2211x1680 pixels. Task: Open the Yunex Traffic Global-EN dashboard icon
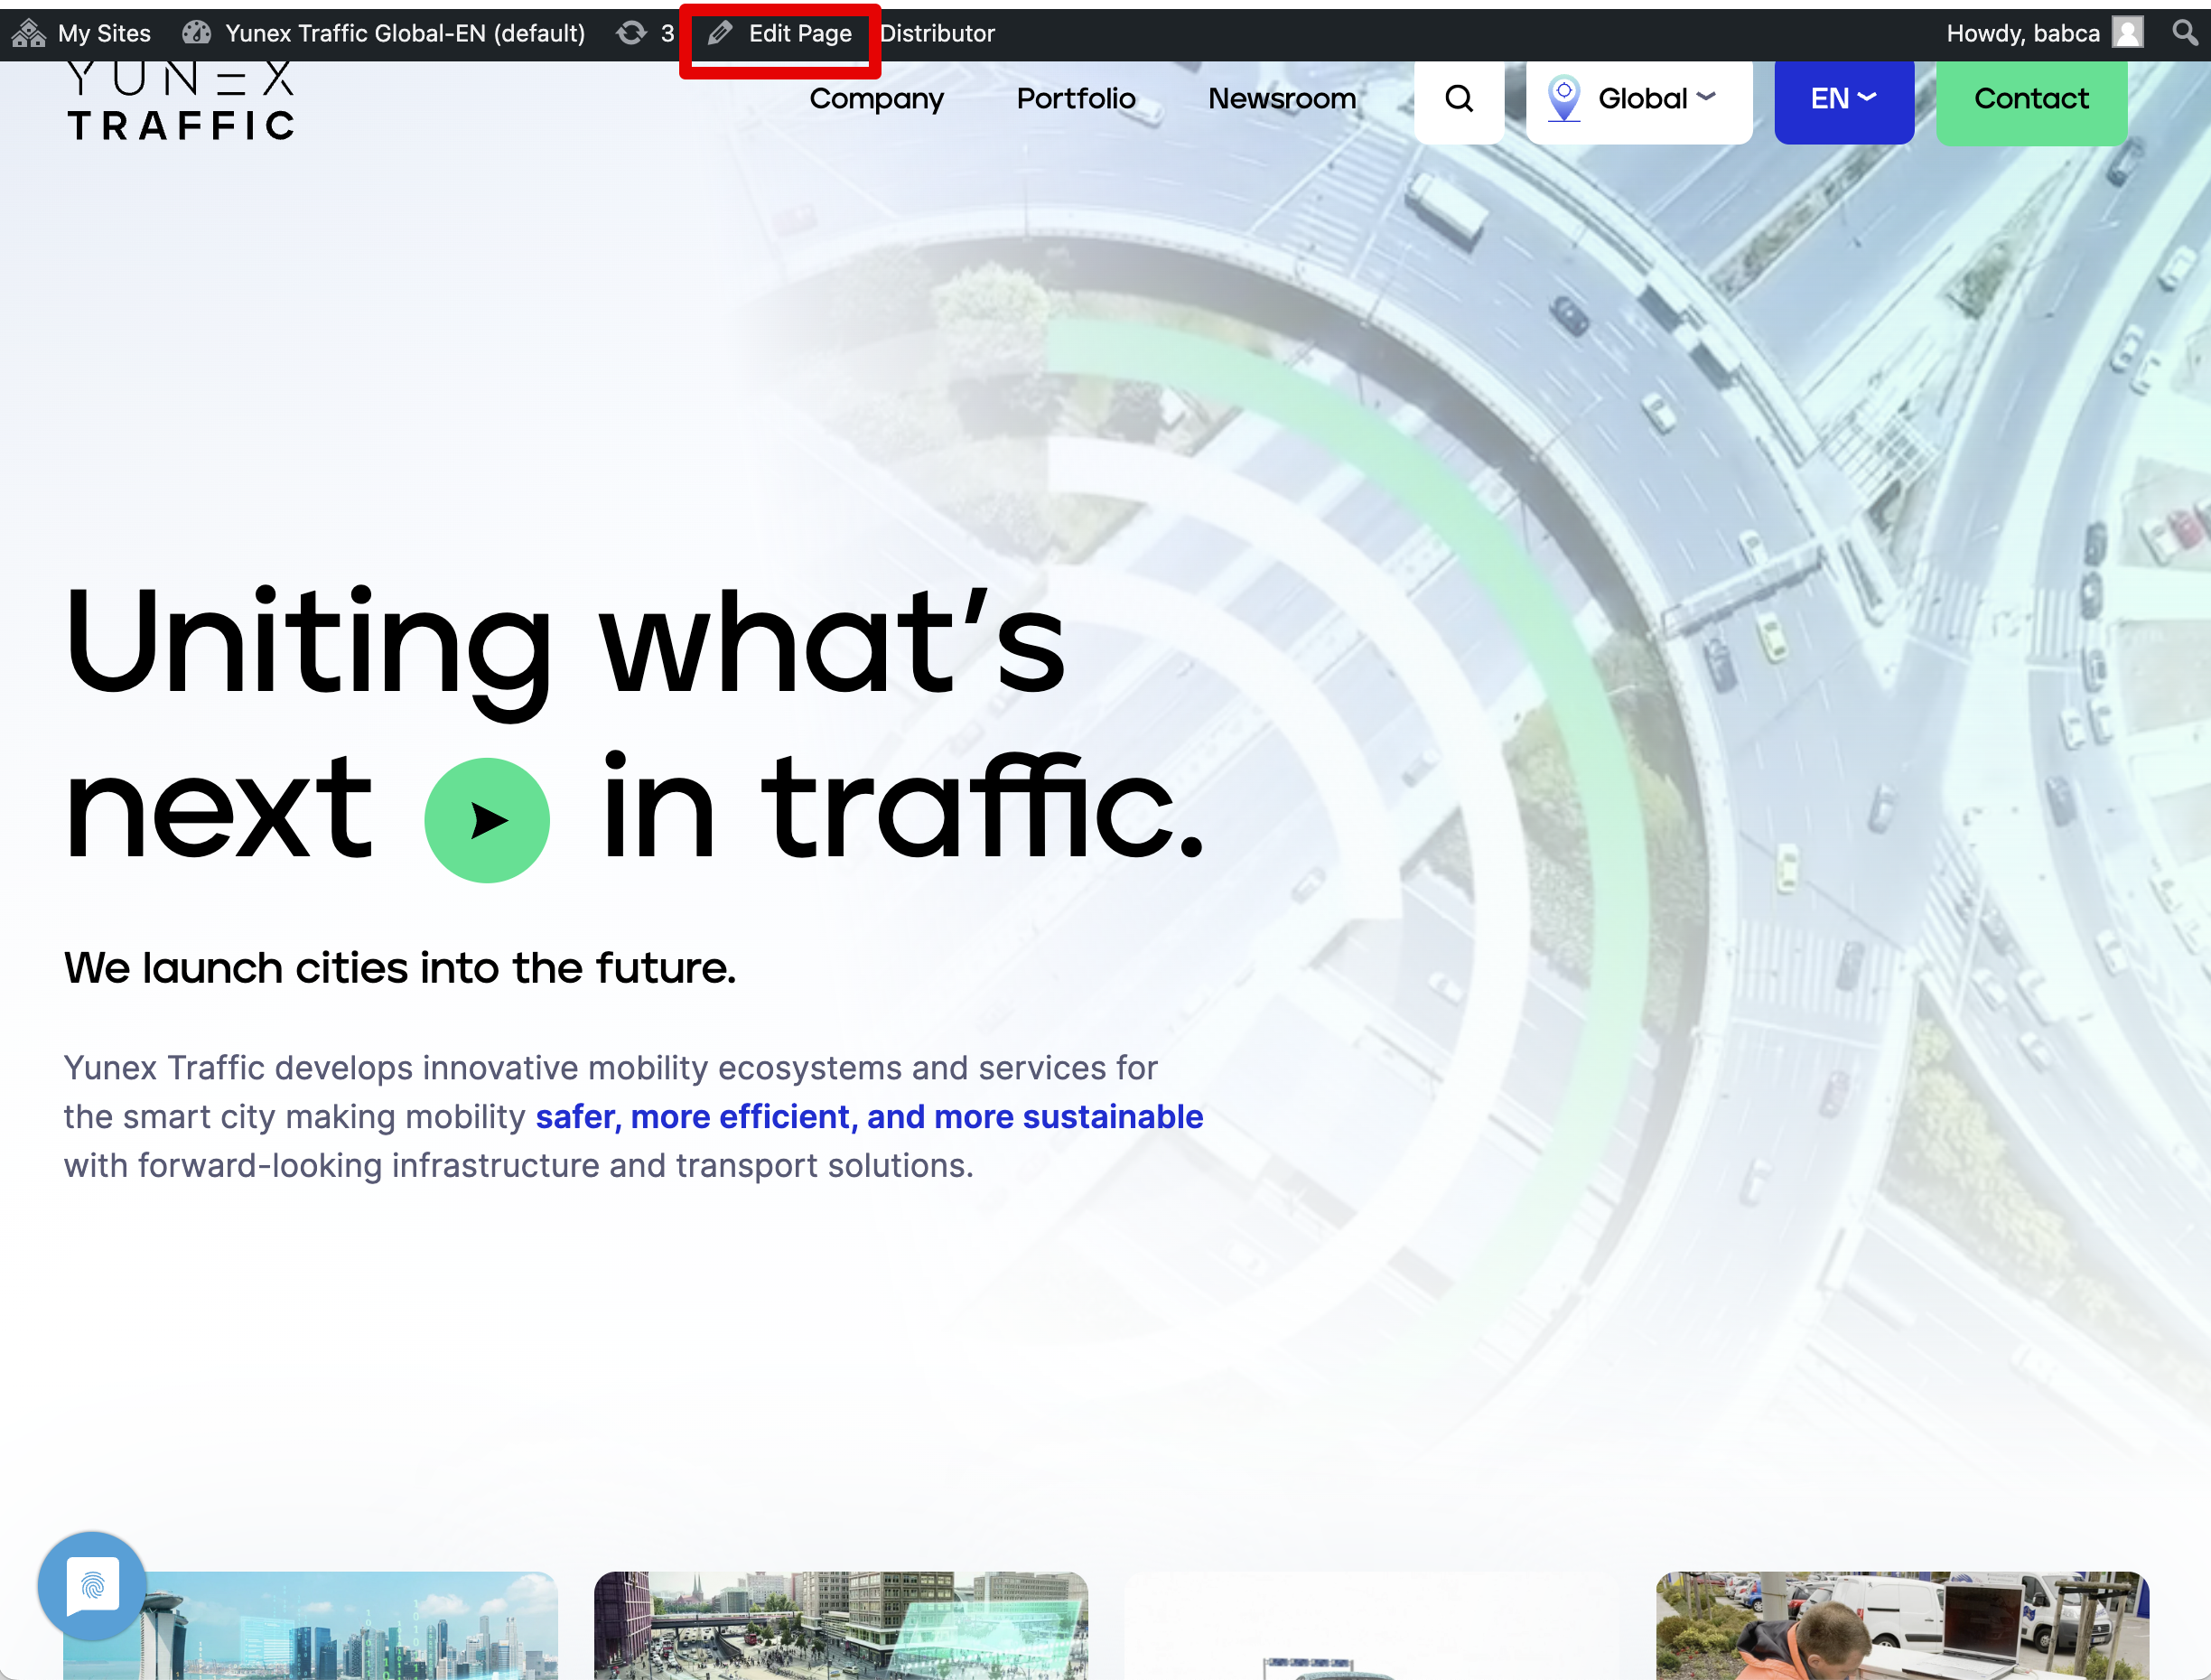tap(197, 33)
